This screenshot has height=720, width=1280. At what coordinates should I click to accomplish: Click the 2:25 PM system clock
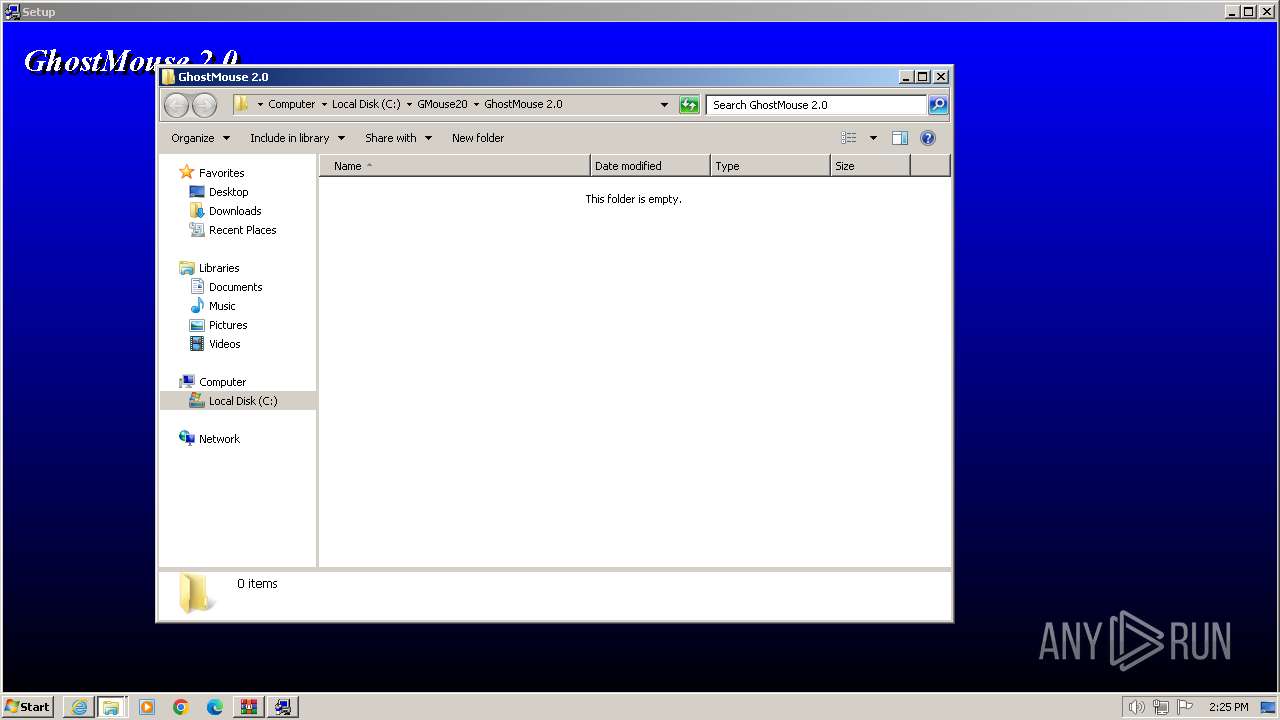pos(1228,707)
